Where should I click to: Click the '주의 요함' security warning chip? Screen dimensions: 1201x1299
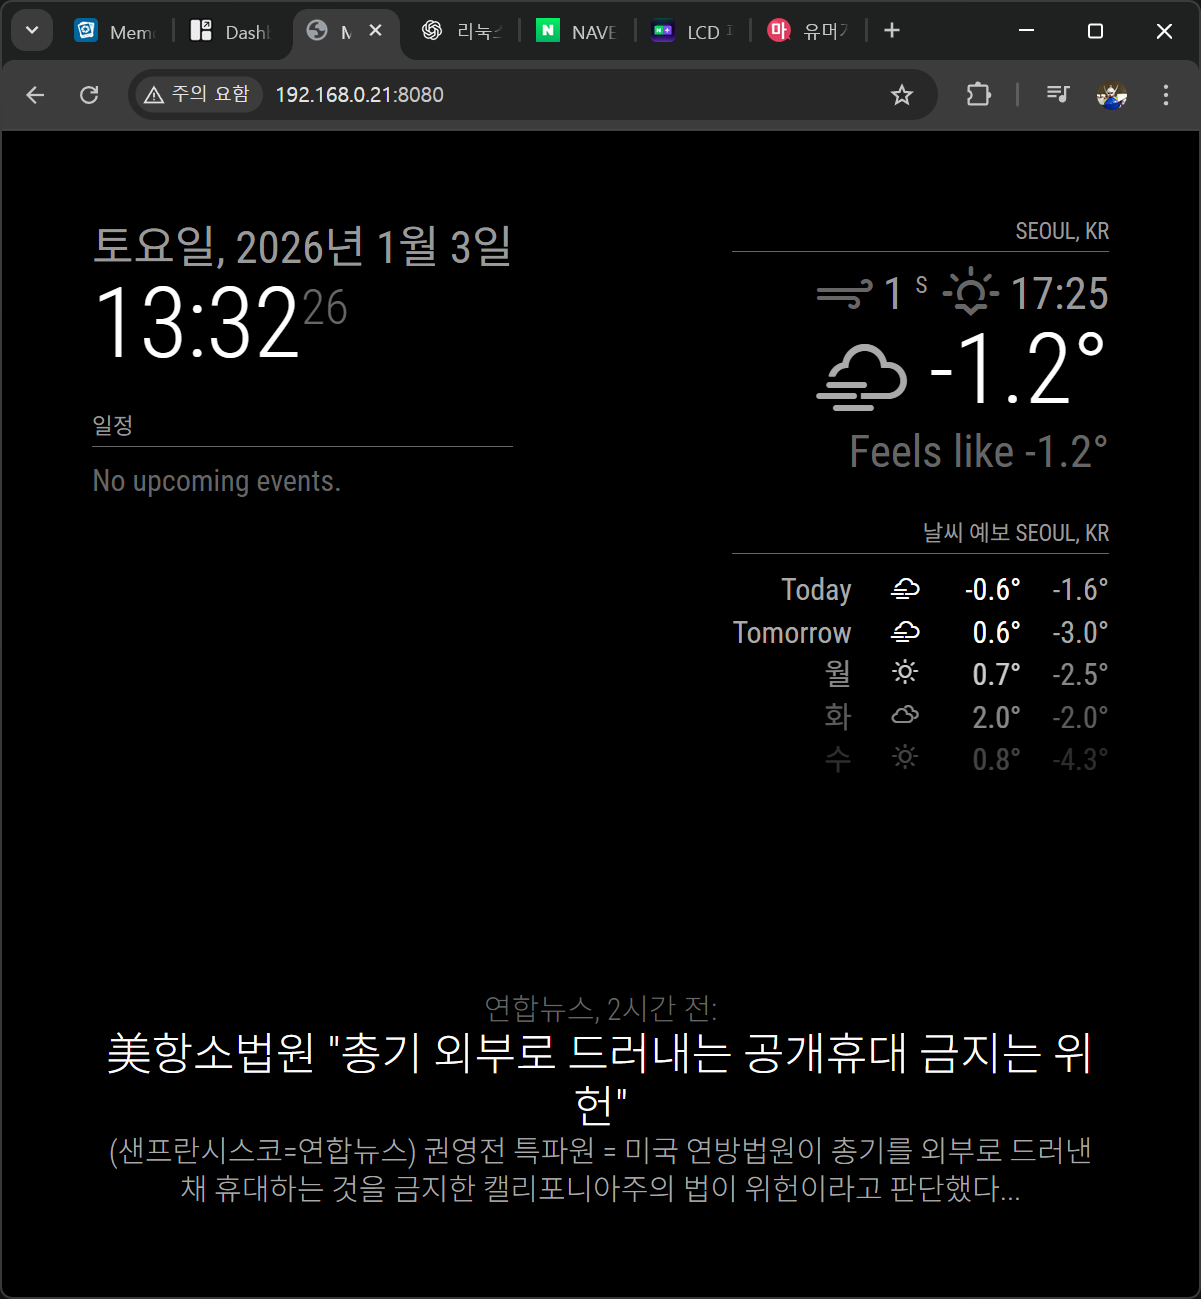point(197,95)
